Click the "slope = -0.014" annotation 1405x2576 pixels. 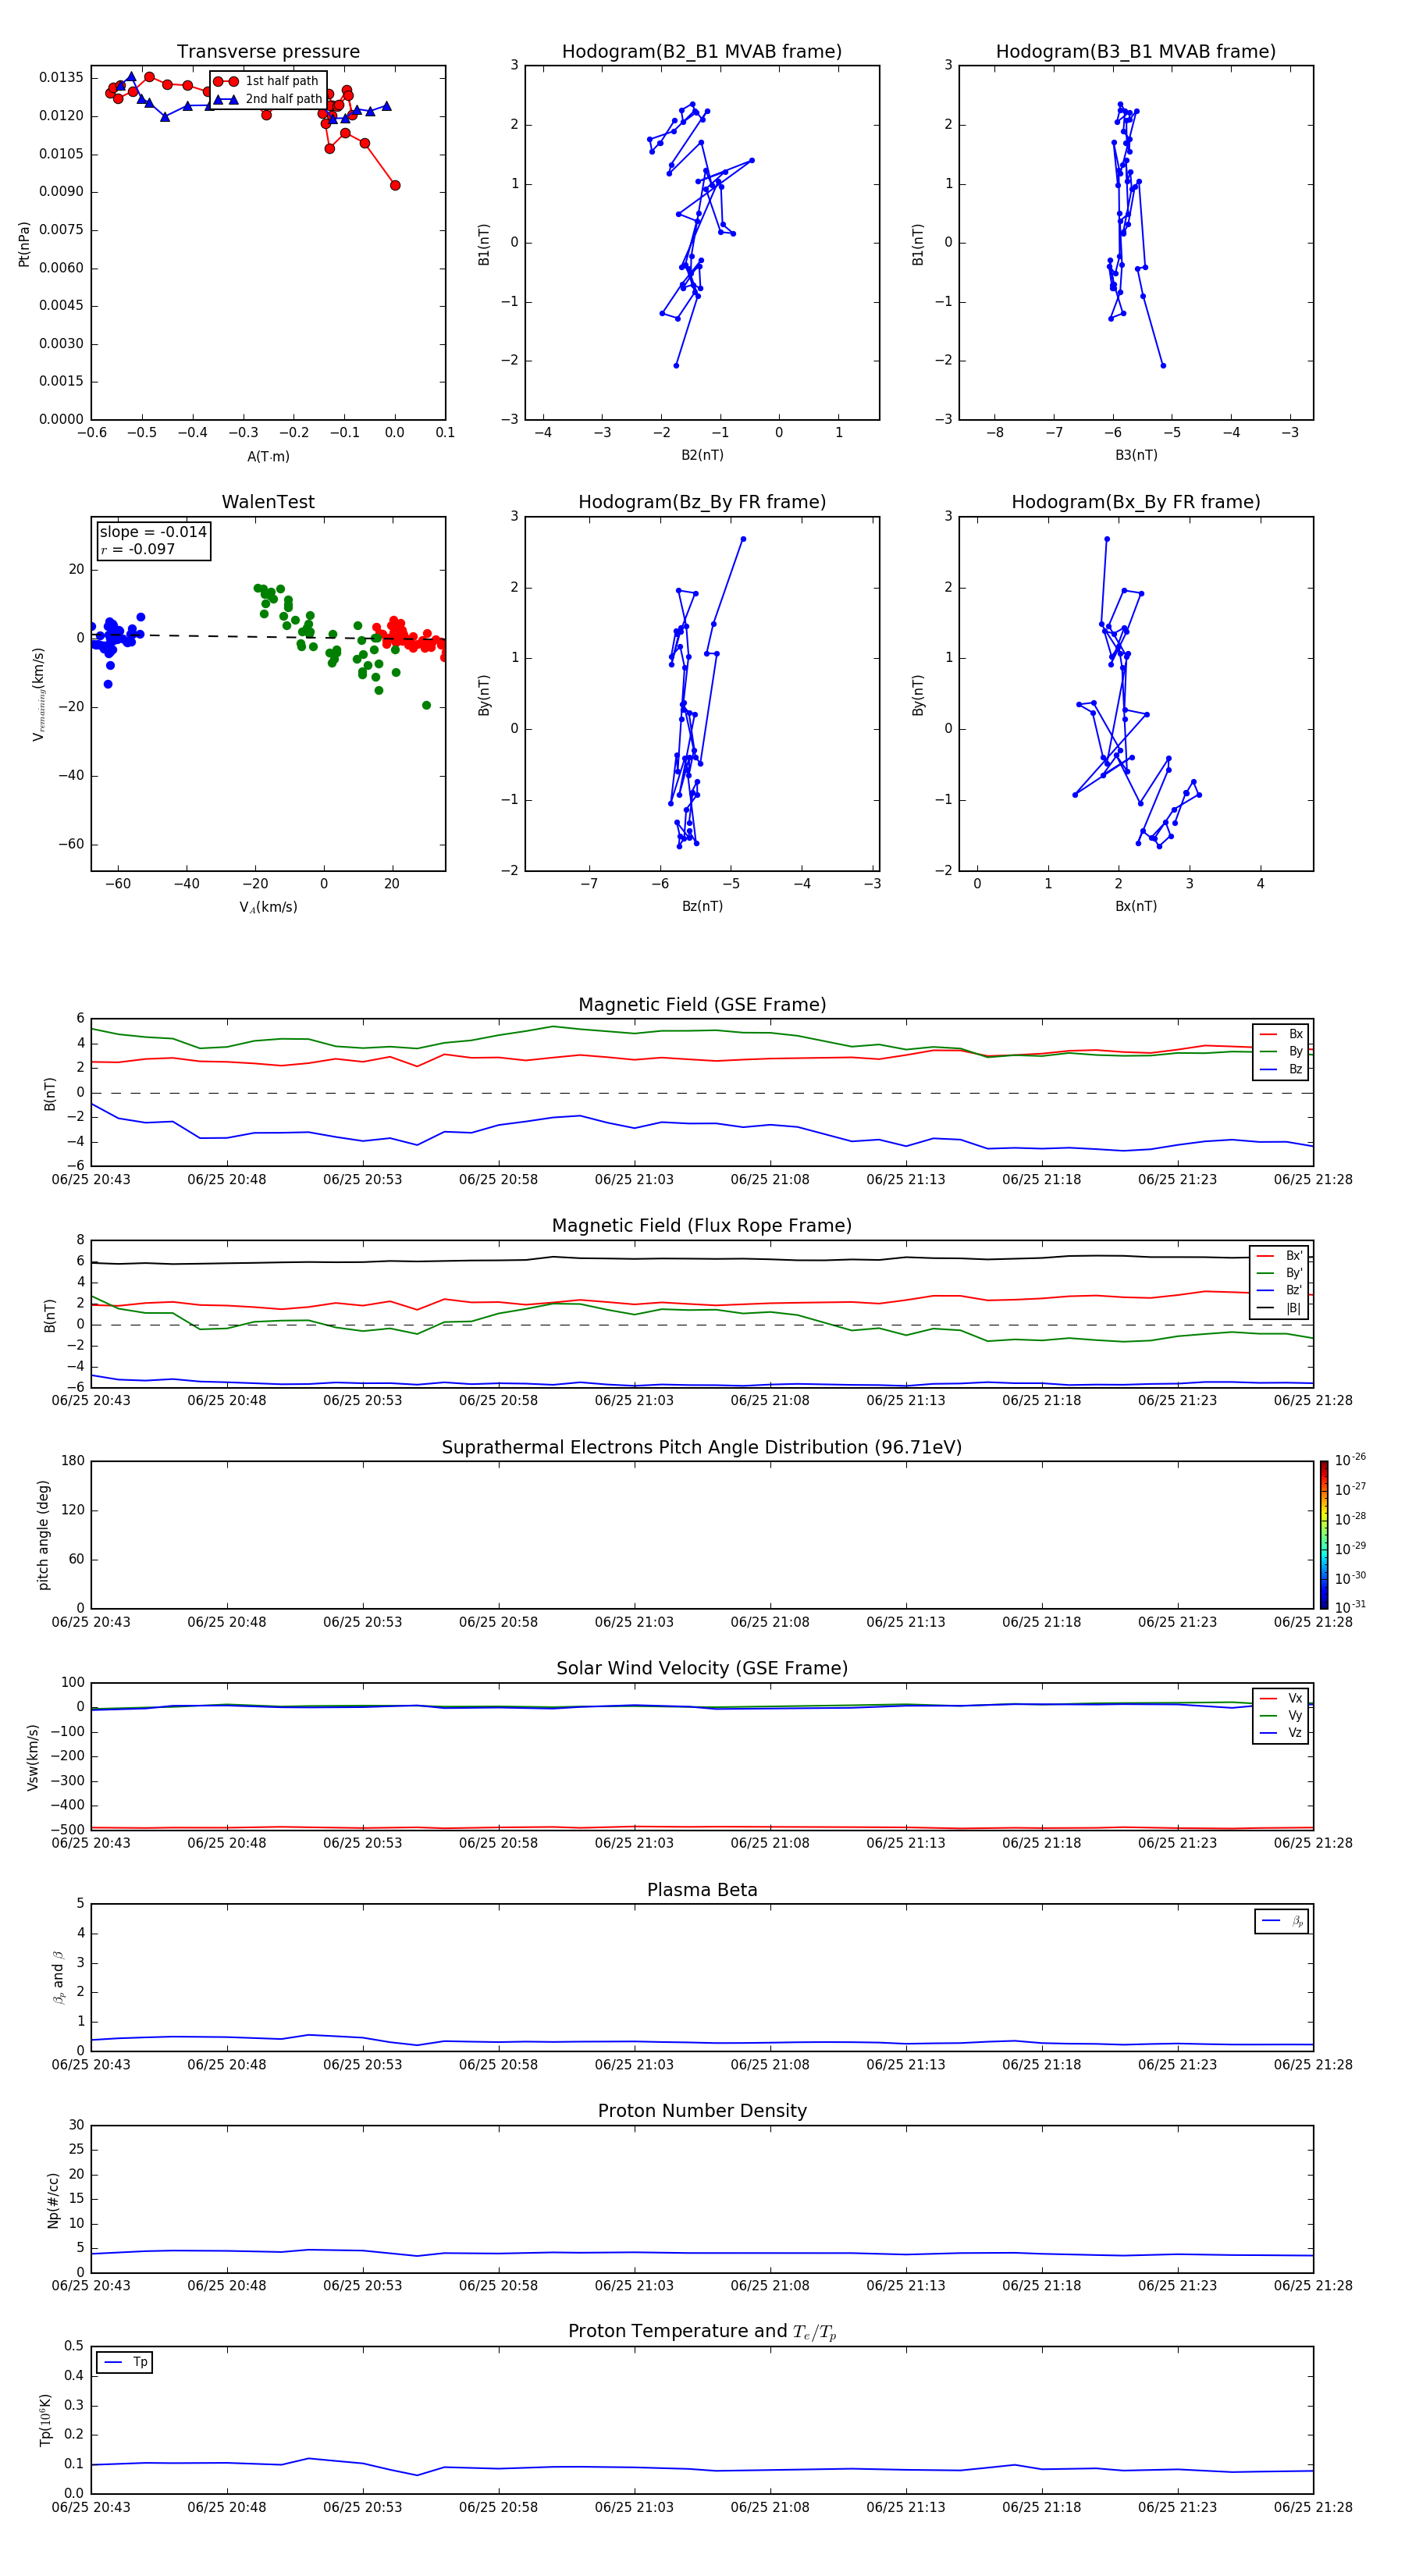tap(153, 532)
